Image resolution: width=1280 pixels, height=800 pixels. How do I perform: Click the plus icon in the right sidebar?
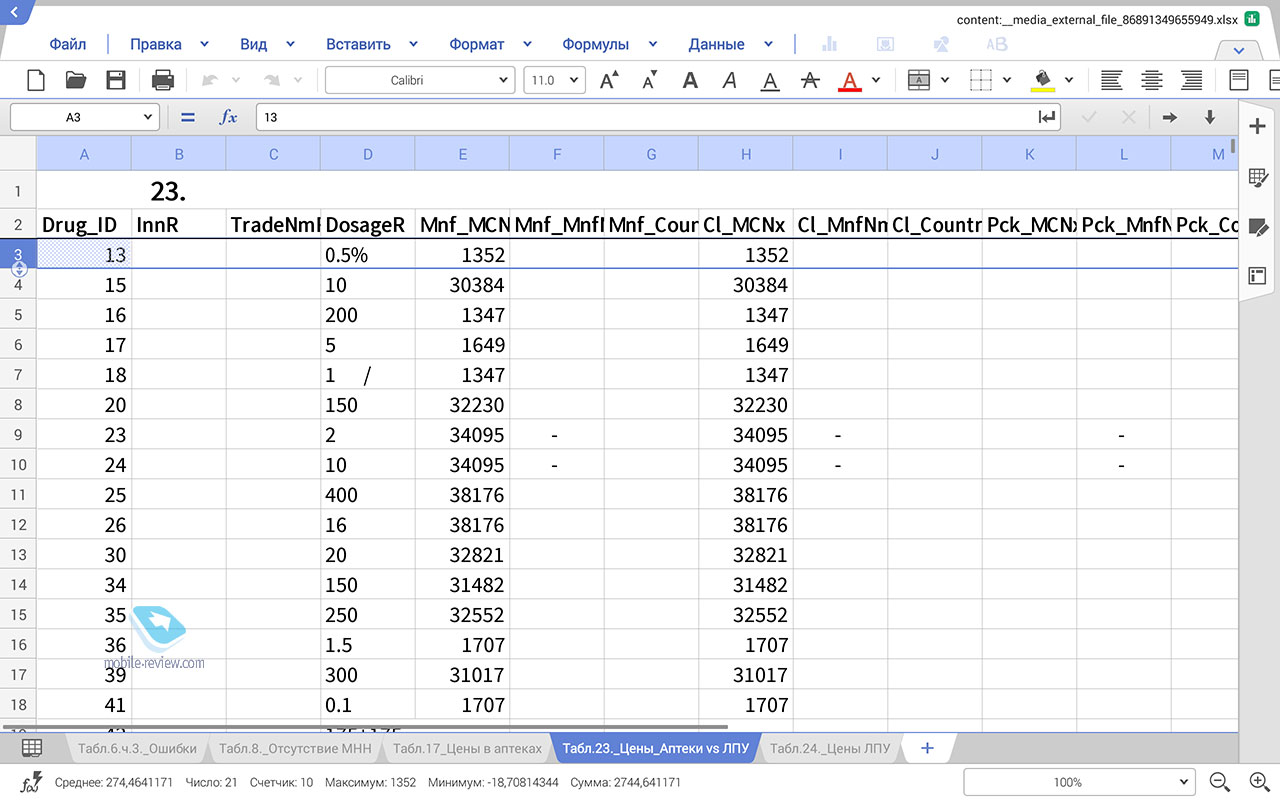point(1257,126)
